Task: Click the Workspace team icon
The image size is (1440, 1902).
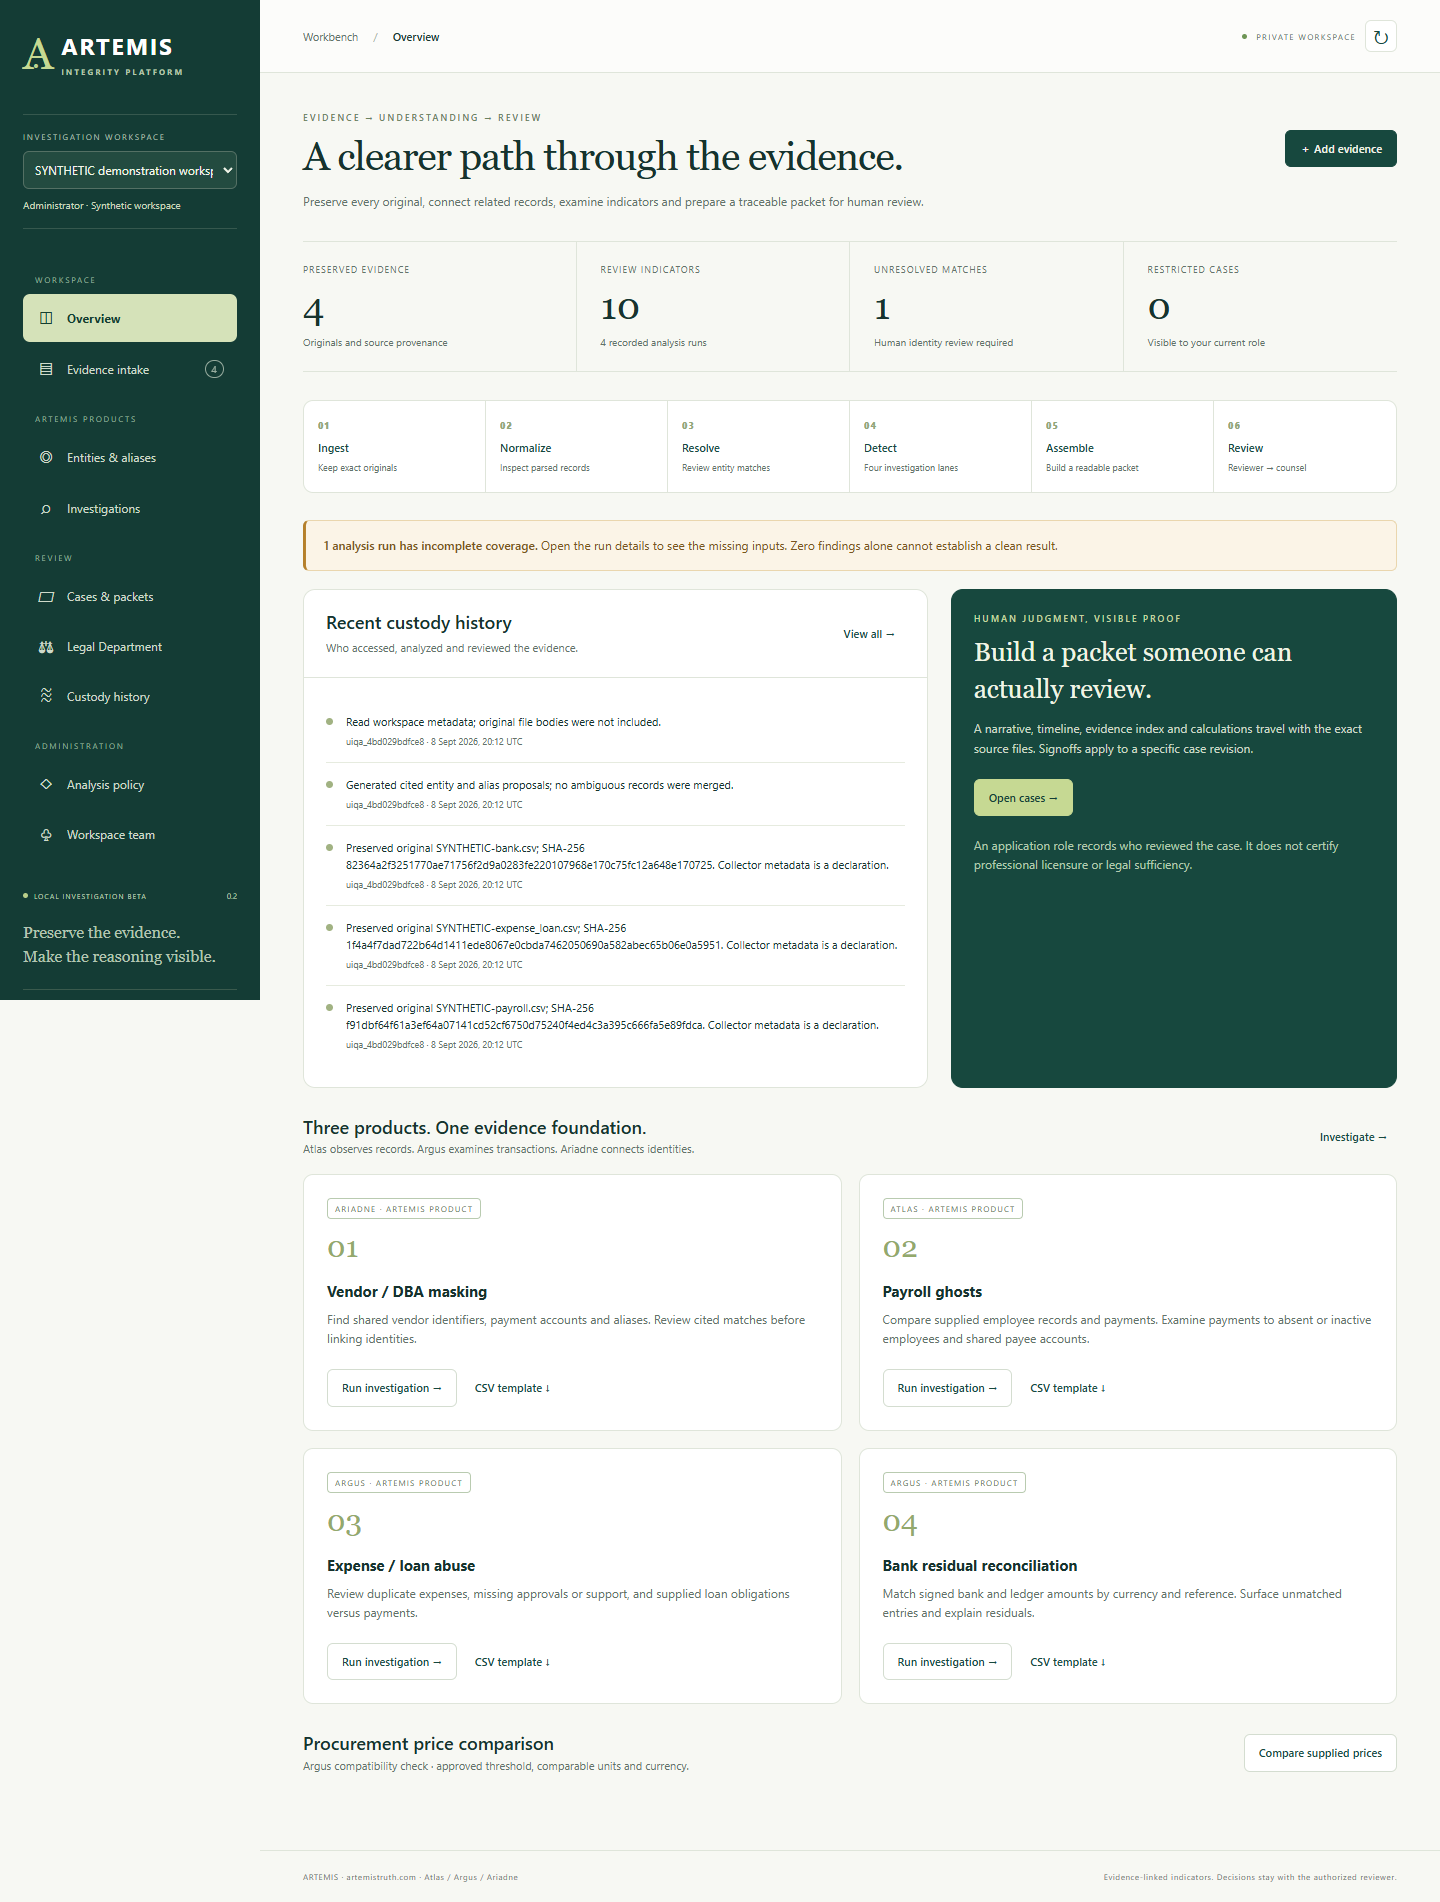Action: point(46,835)
